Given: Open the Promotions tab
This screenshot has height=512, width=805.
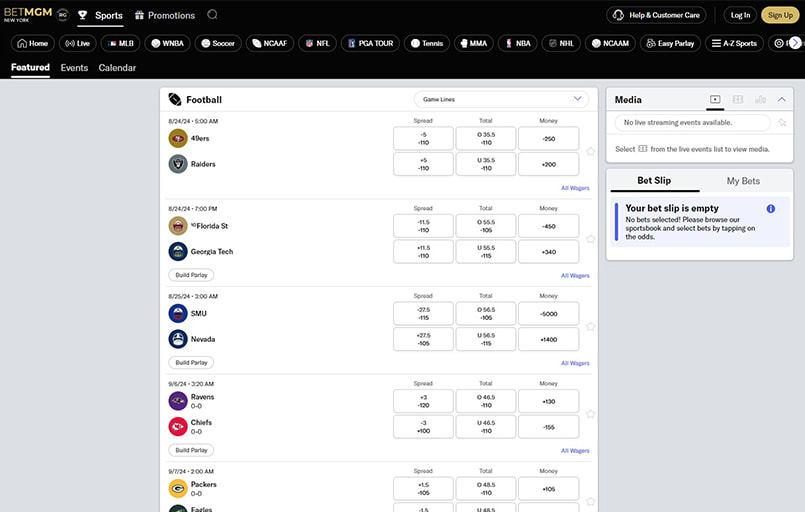Looking at the screenshot, I should pyautogui.click(x=165, y=15).
